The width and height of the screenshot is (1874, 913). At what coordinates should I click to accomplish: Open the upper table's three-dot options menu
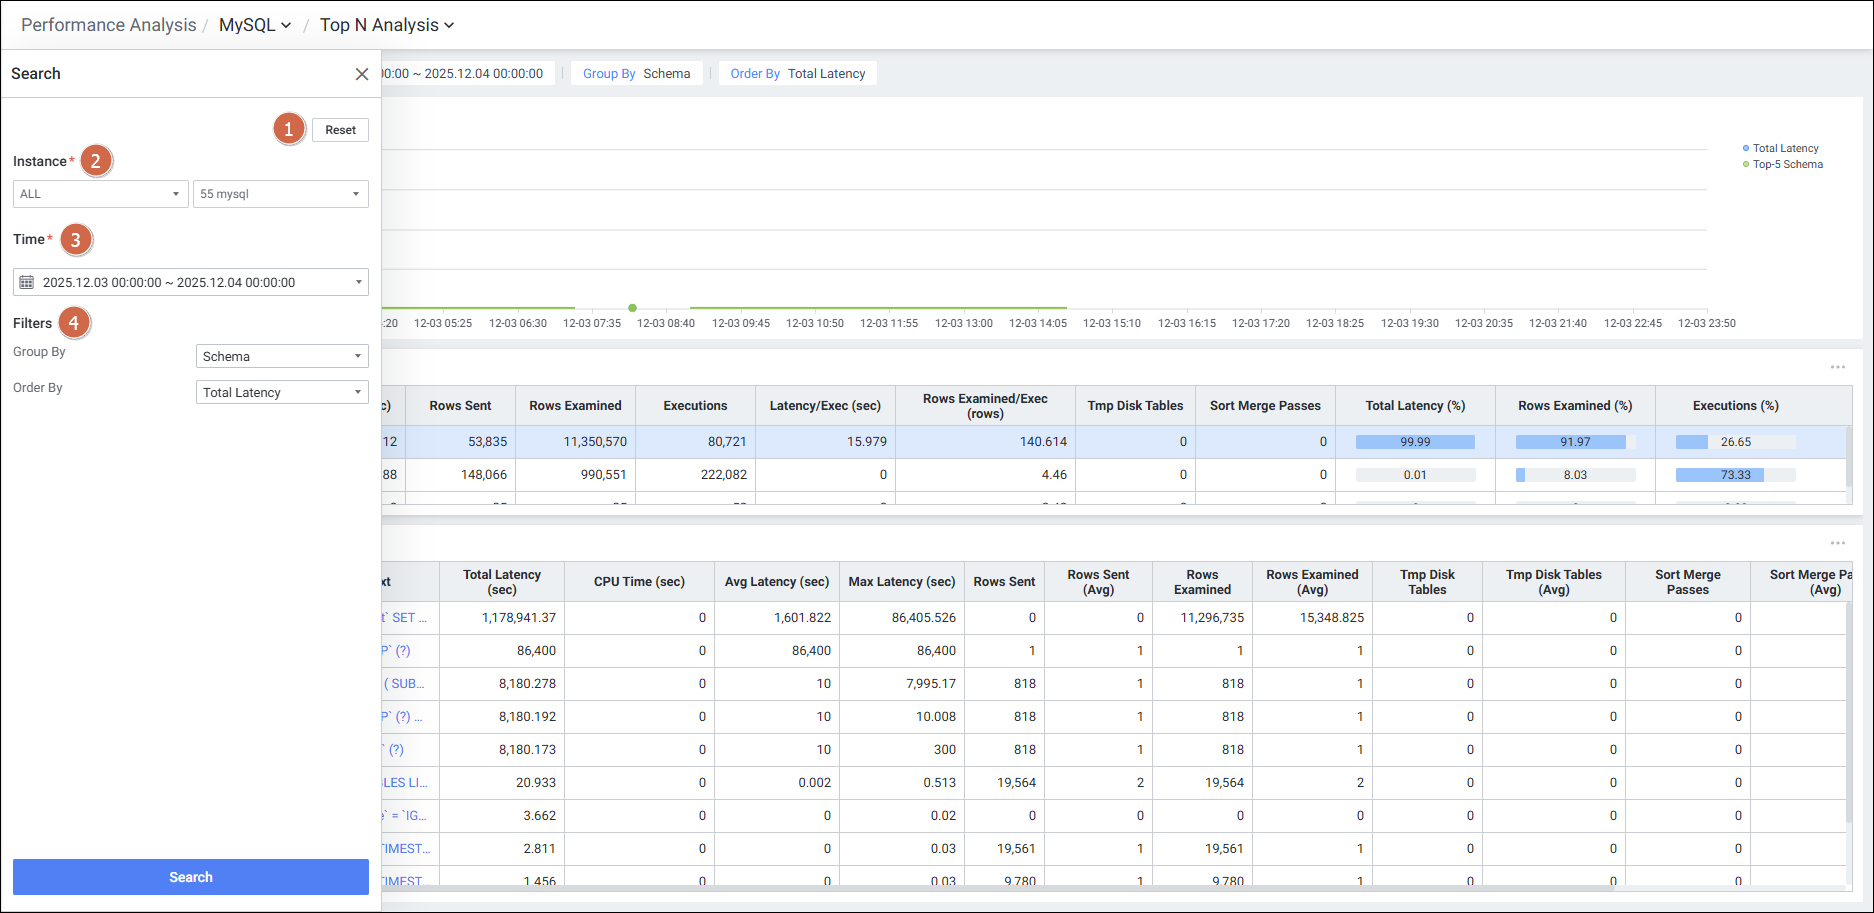(x=1837, y=367)
